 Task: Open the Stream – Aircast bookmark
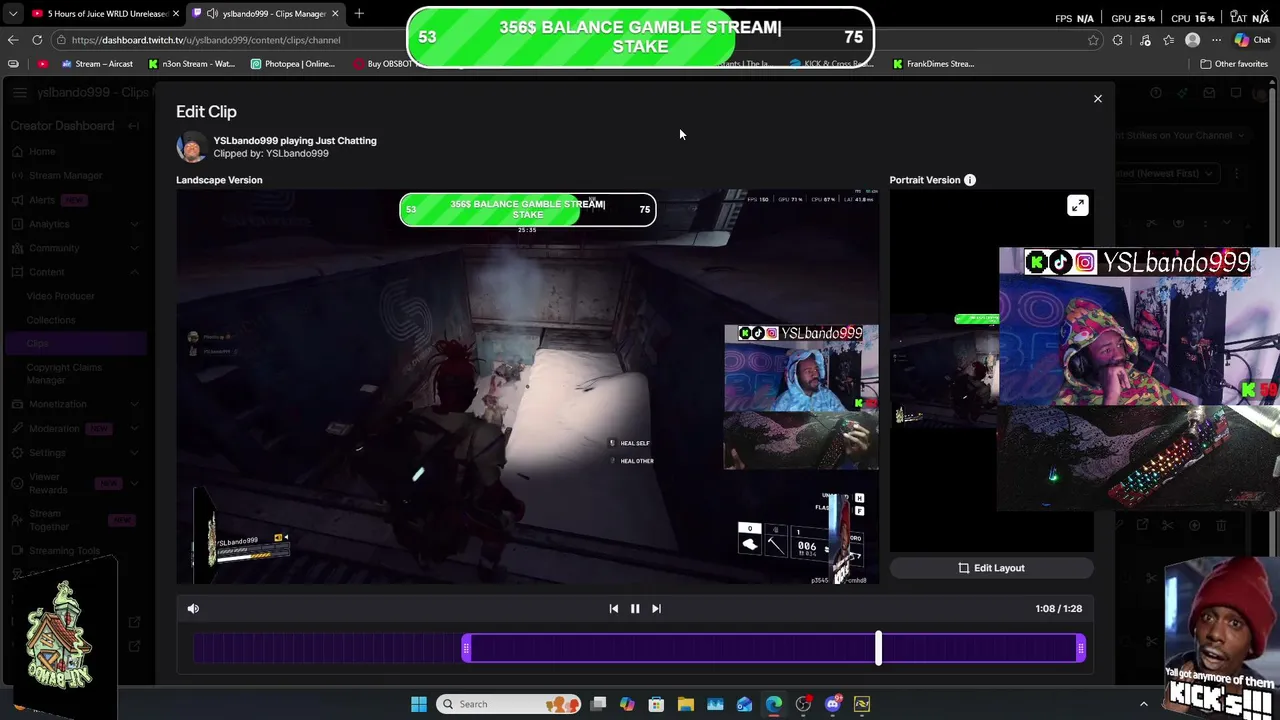coord(97,64)
